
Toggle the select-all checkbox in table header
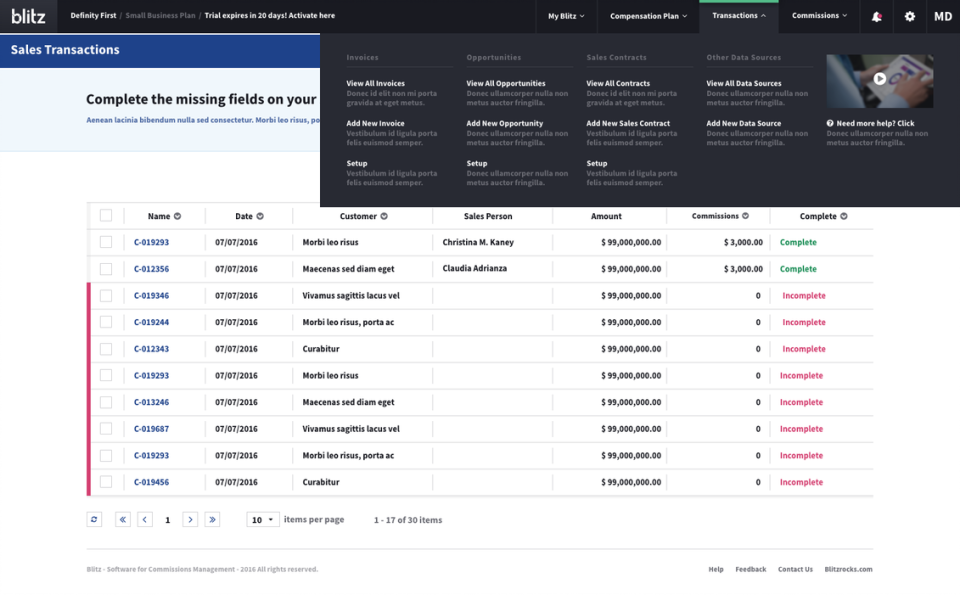coord(106,216)
